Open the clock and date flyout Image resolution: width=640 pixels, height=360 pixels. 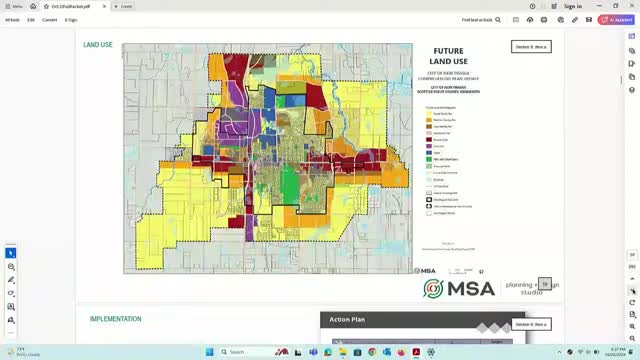point(618,352)
